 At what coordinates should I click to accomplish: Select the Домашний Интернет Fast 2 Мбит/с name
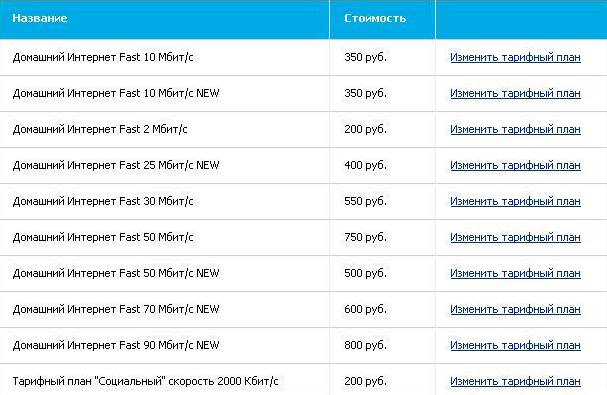100,129
